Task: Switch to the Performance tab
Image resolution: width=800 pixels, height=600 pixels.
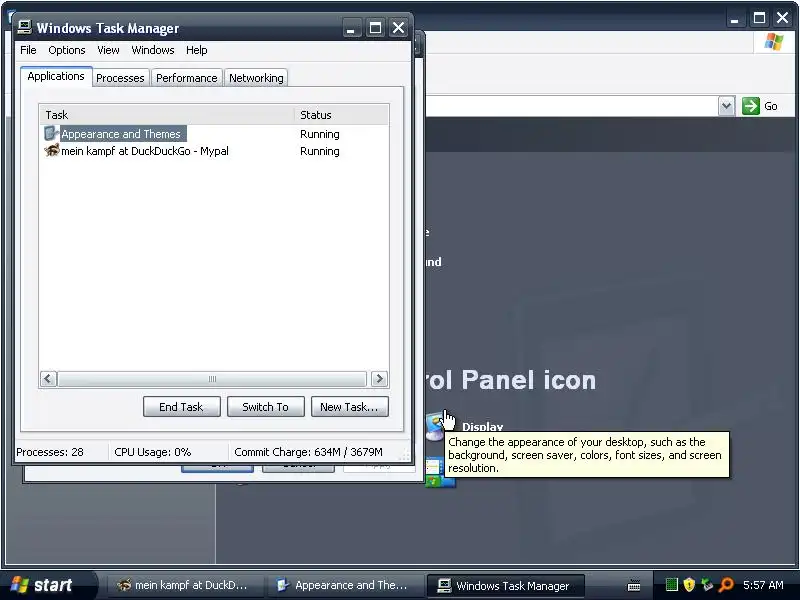Action: point(187,78)
